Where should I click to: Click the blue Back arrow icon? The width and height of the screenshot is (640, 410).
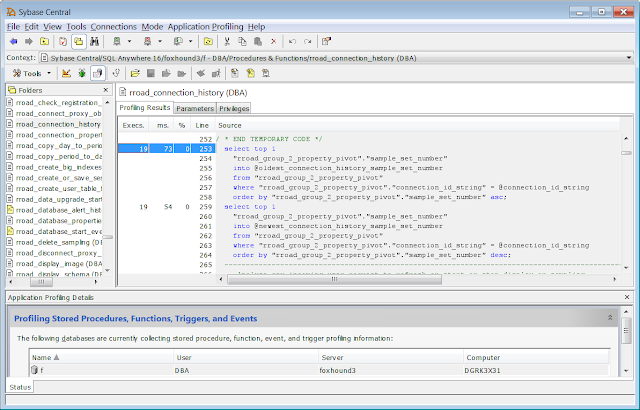(14, 41)
